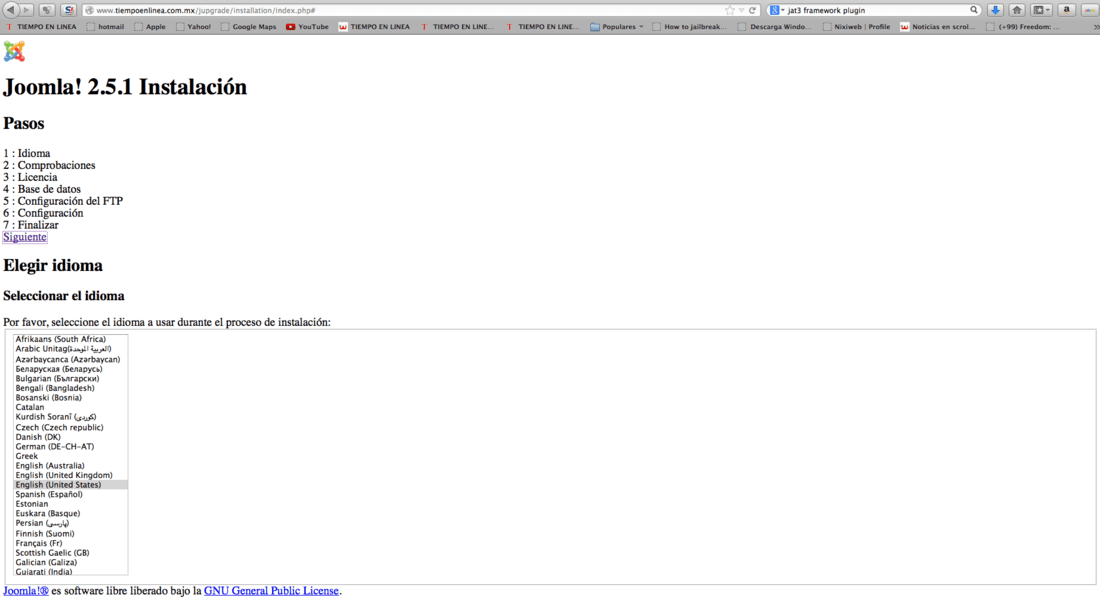Expand the Populares bookmark folder
The height and width of the screenshot is (598, 1100).
tap(617, 27)
